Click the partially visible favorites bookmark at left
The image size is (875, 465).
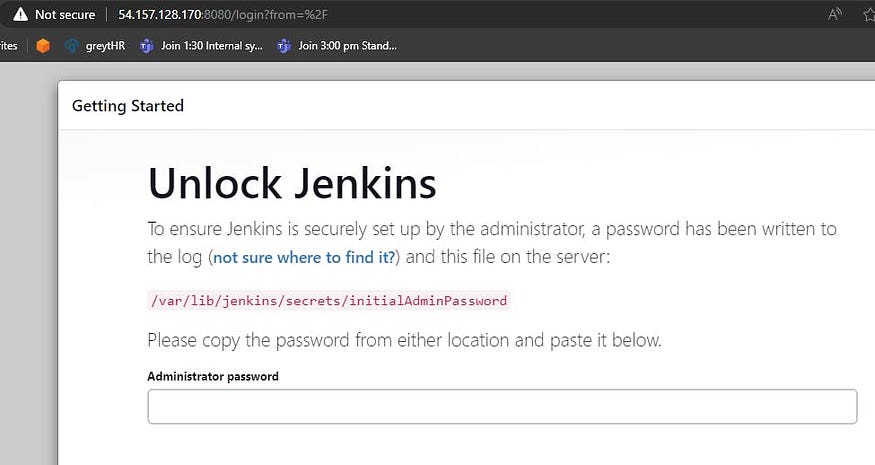[8, 46]
